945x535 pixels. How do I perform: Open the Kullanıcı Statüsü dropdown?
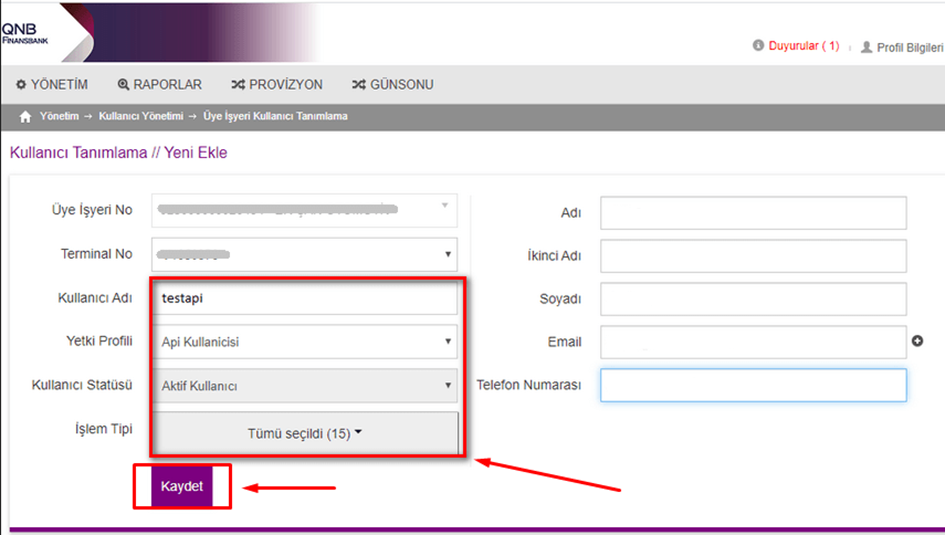click(x=304, y=386)
